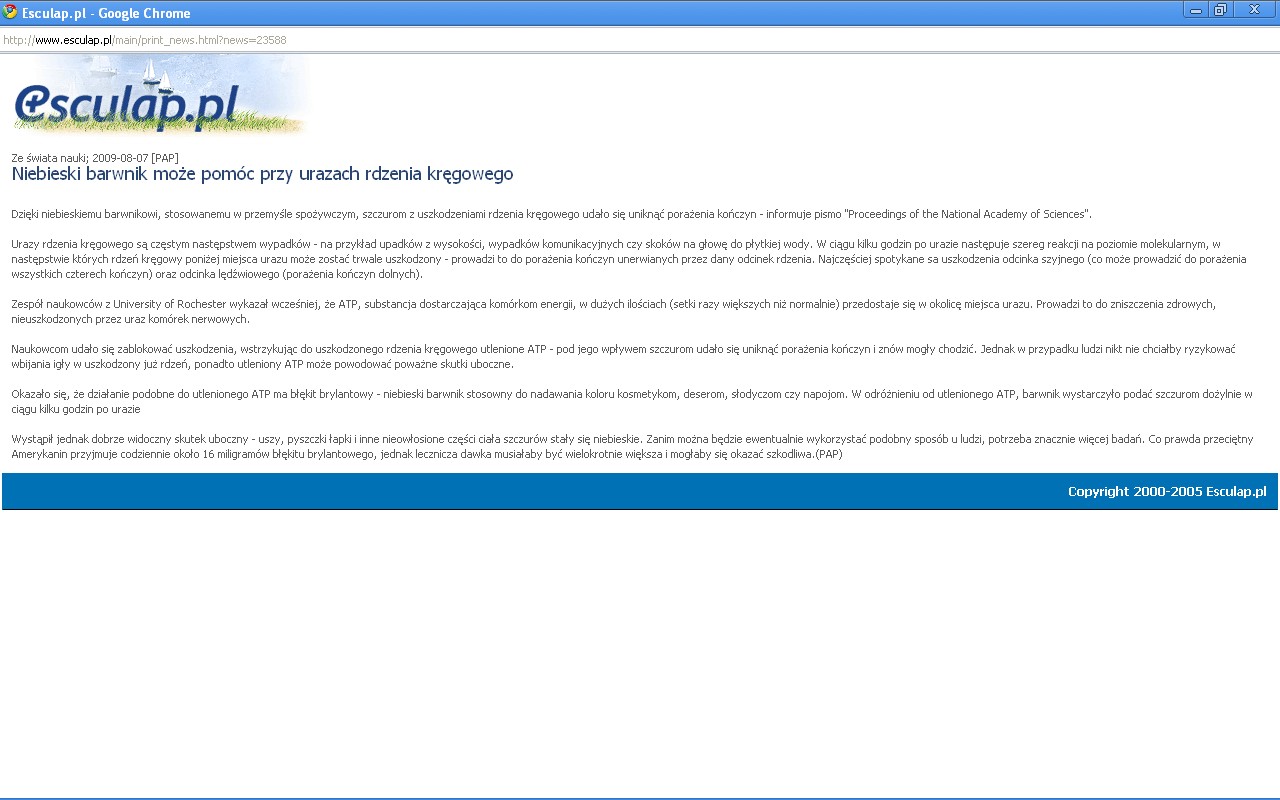Image resolution: width=1280 pixels, height=800 pixels.
Task: Click the paragraph starting 'Dzięki niebieskiemu barwnikowi'
Action: tap(551, 214)
